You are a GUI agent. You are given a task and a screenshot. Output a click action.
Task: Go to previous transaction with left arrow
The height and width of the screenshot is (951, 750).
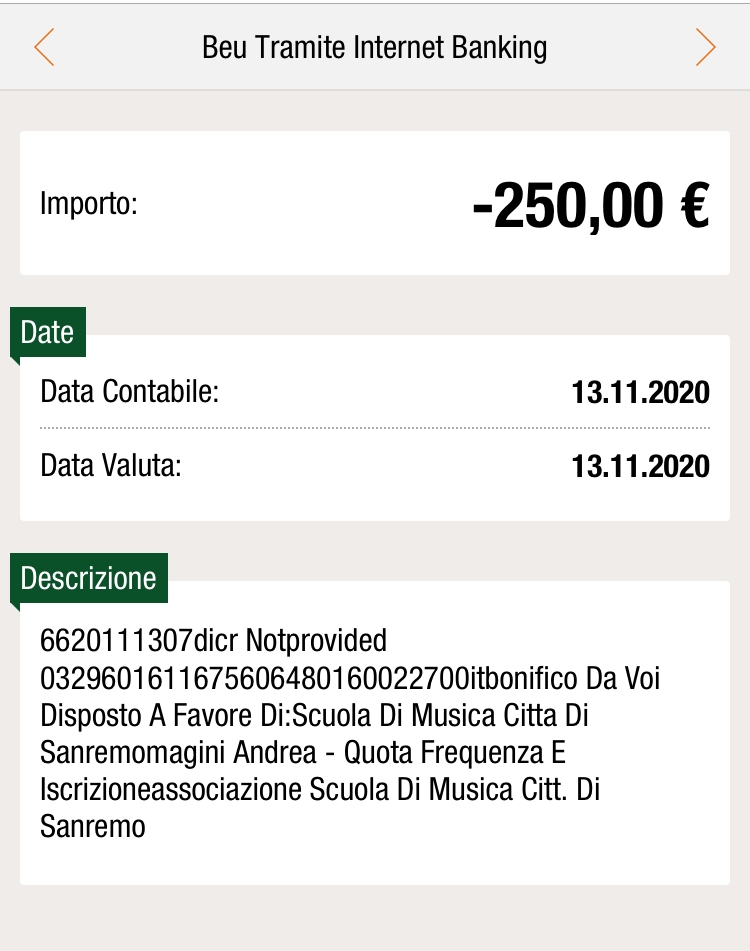point(44,47)
